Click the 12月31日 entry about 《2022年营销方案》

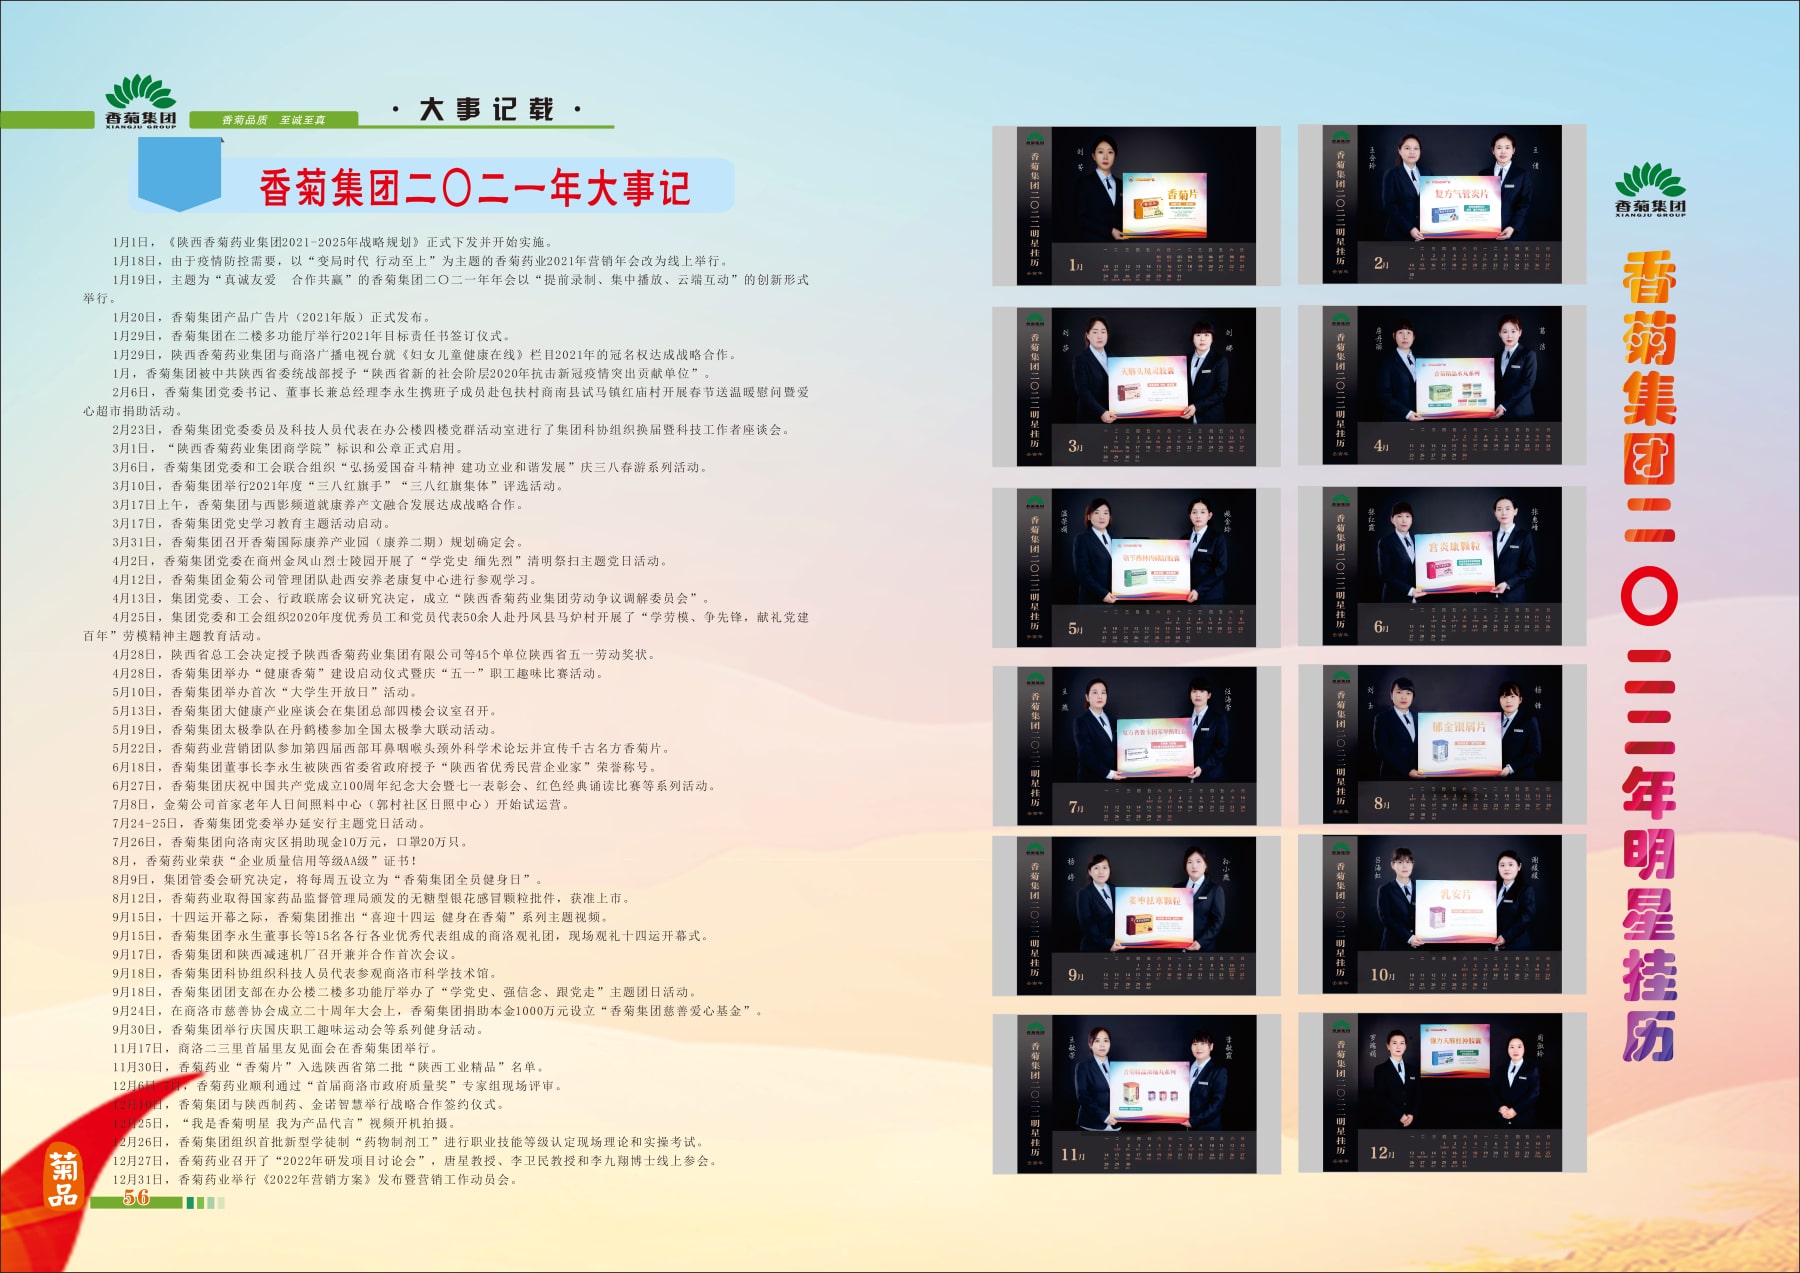point(318,1180)
